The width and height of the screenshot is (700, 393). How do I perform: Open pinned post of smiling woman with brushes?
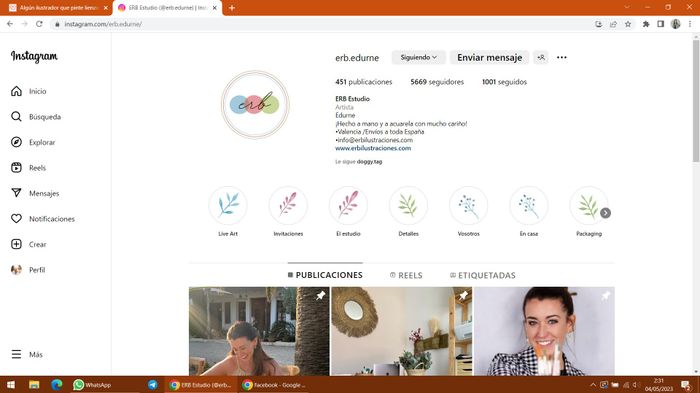pyautogui.click(x=544, y=331)
